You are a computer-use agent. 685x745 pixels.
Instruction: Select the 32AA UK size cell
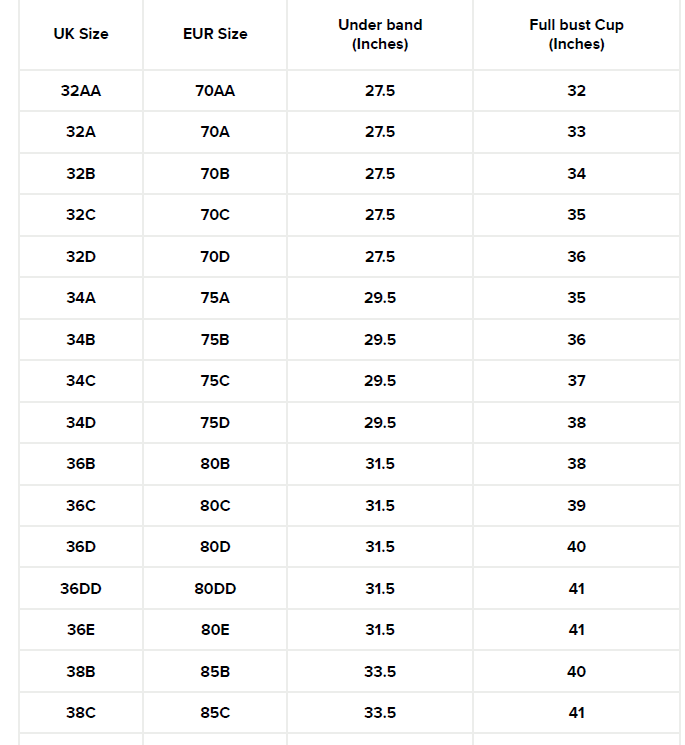click(x=81, y=91)
